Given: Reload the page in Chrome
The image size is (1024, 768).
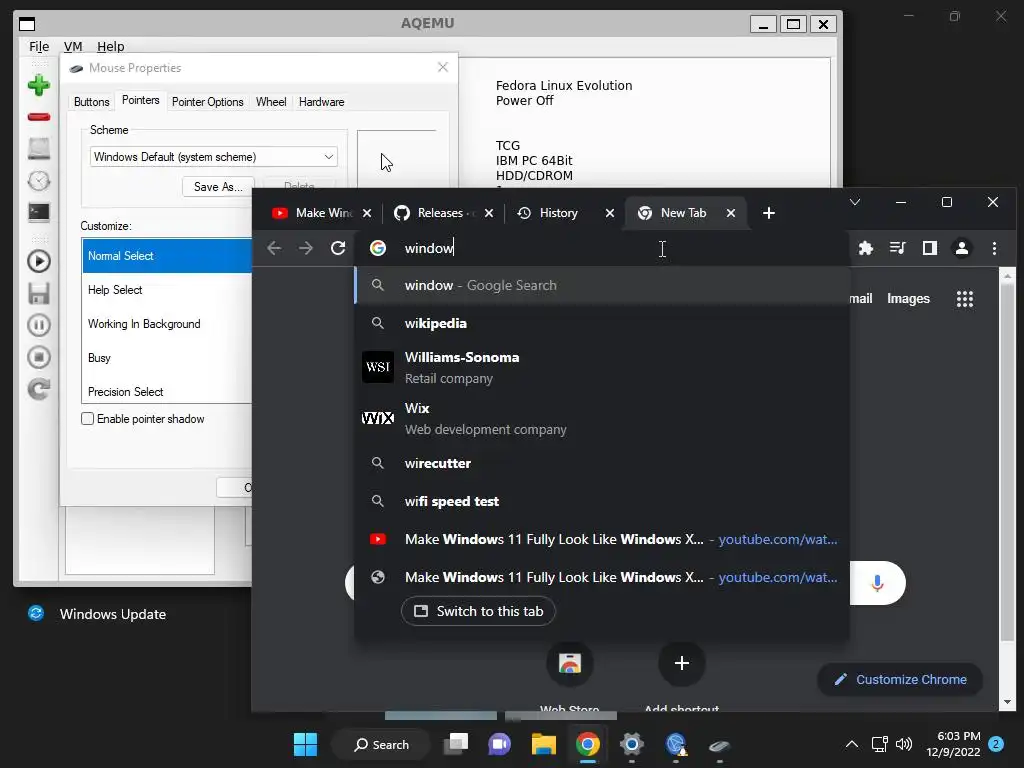Looking at the screenshot, I should tap(338, 248).
